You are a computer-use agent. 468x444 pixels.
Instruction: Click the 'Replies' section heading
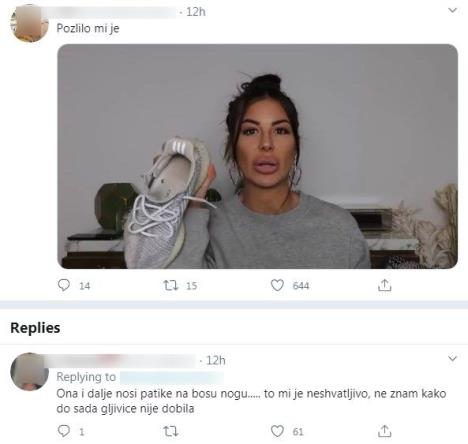(x=35, y=328)
